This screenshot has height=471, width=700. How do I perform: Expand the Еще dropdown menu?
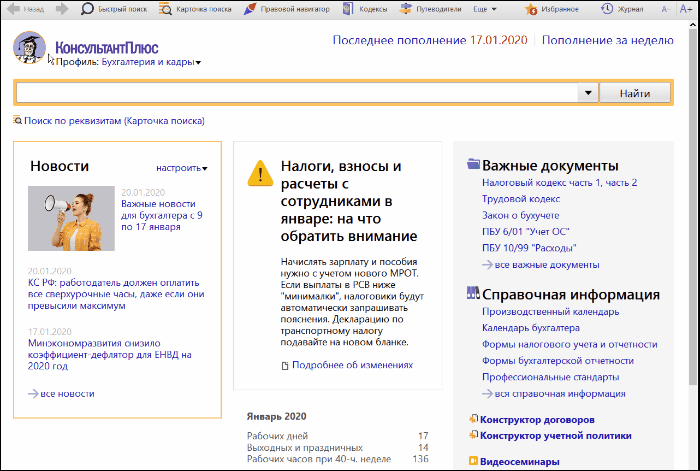pyautogui.click(x=485, y=9)
